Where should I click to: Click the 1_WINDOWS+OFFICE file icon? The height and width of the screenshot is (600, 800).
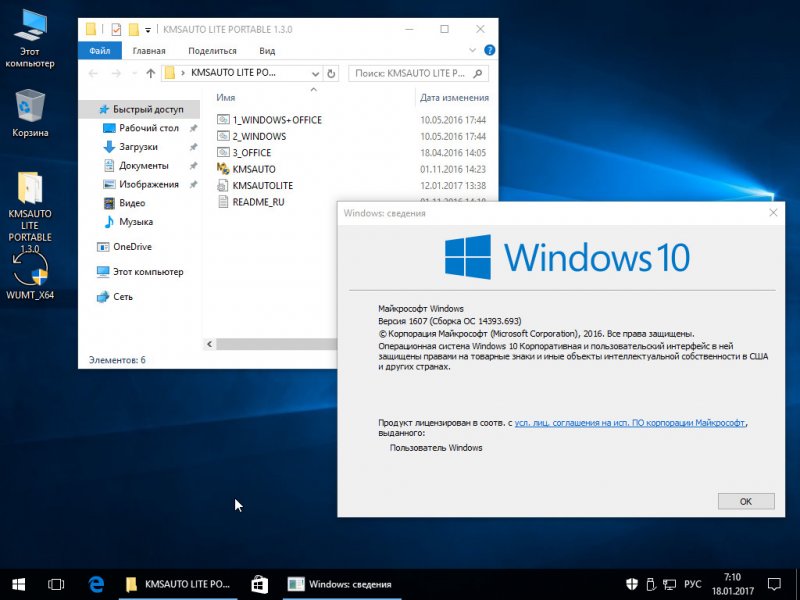point(223,120)
